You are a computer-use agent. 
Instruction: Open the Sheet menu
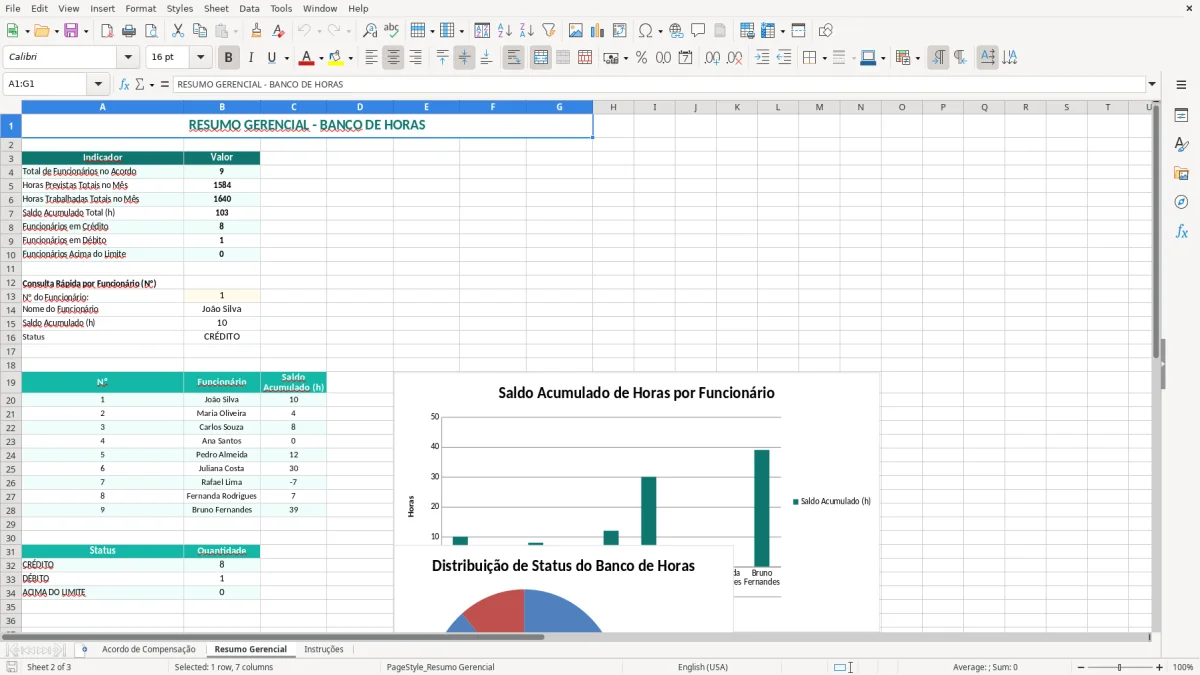point(216,8)
